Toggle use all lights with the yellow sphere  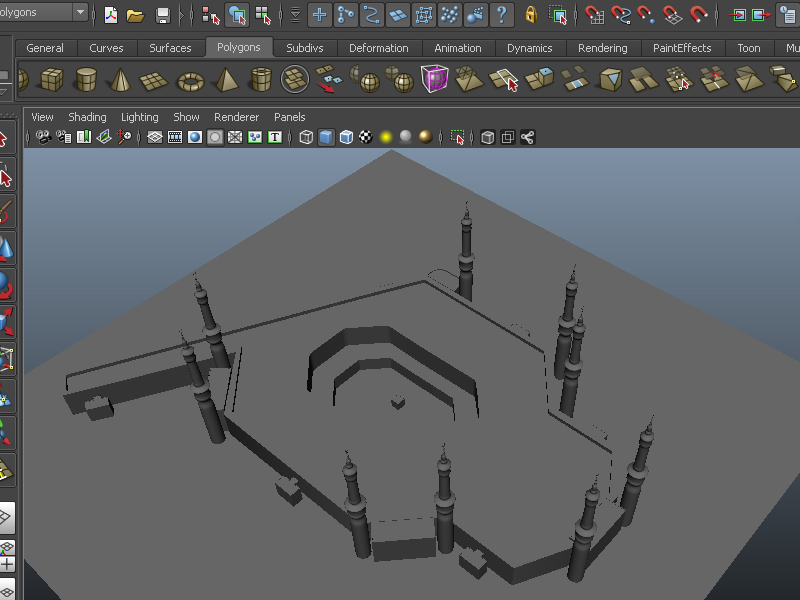click(x=386, y=137)
